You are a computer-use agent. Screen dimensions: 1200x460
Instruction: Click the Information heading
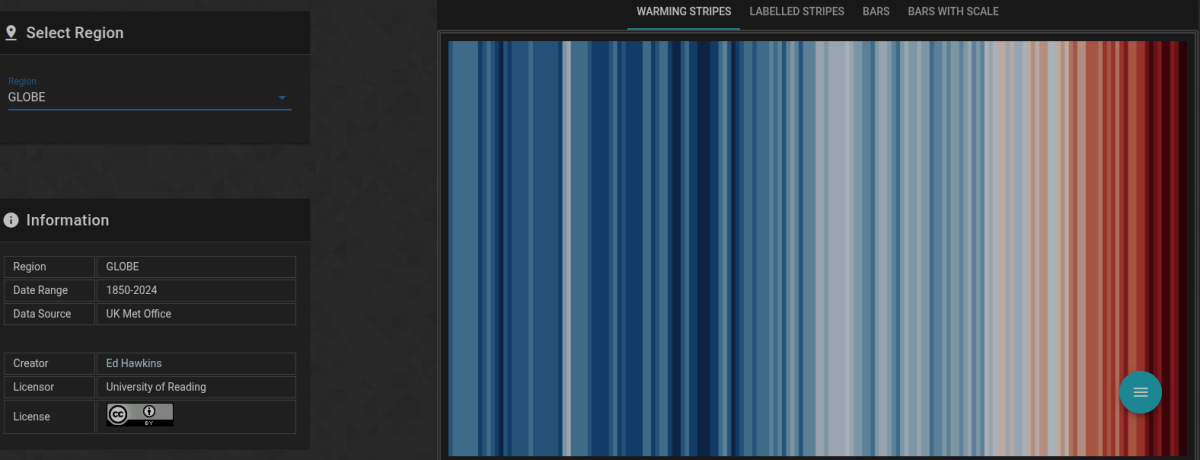tap(67, 220)
